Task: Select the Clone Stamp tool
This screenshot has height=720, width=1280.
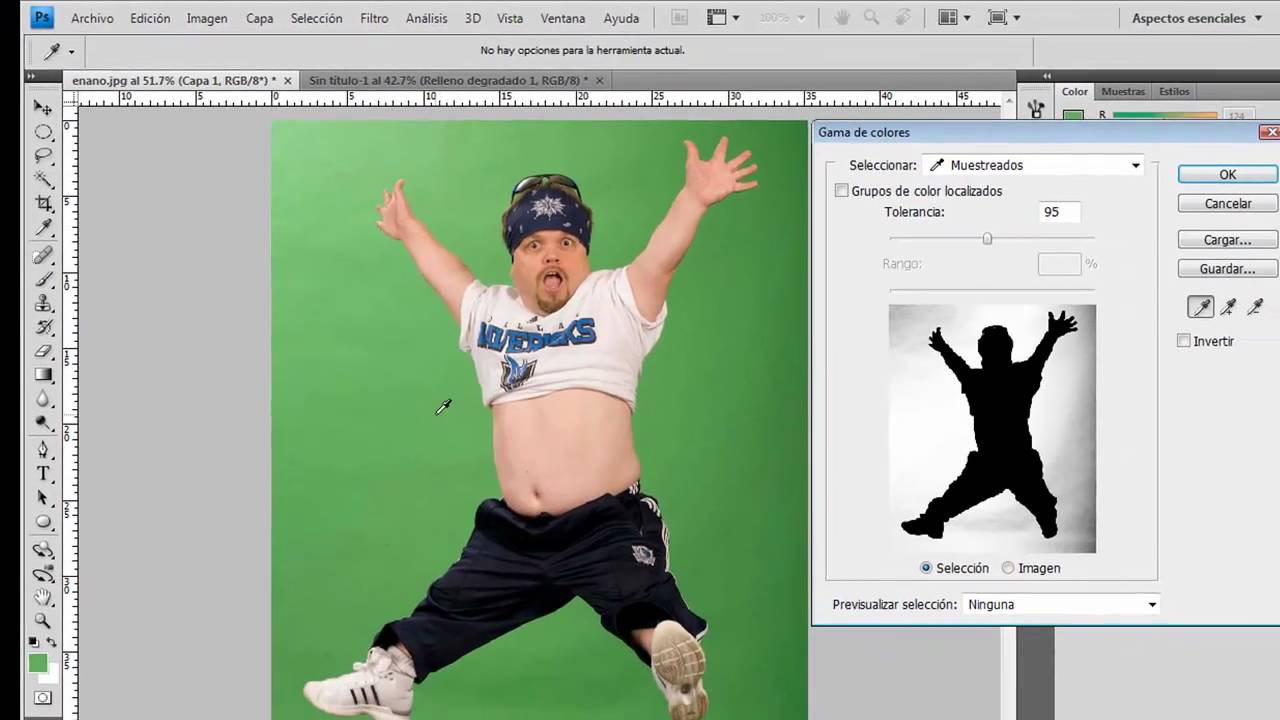Action: point(43,302)
